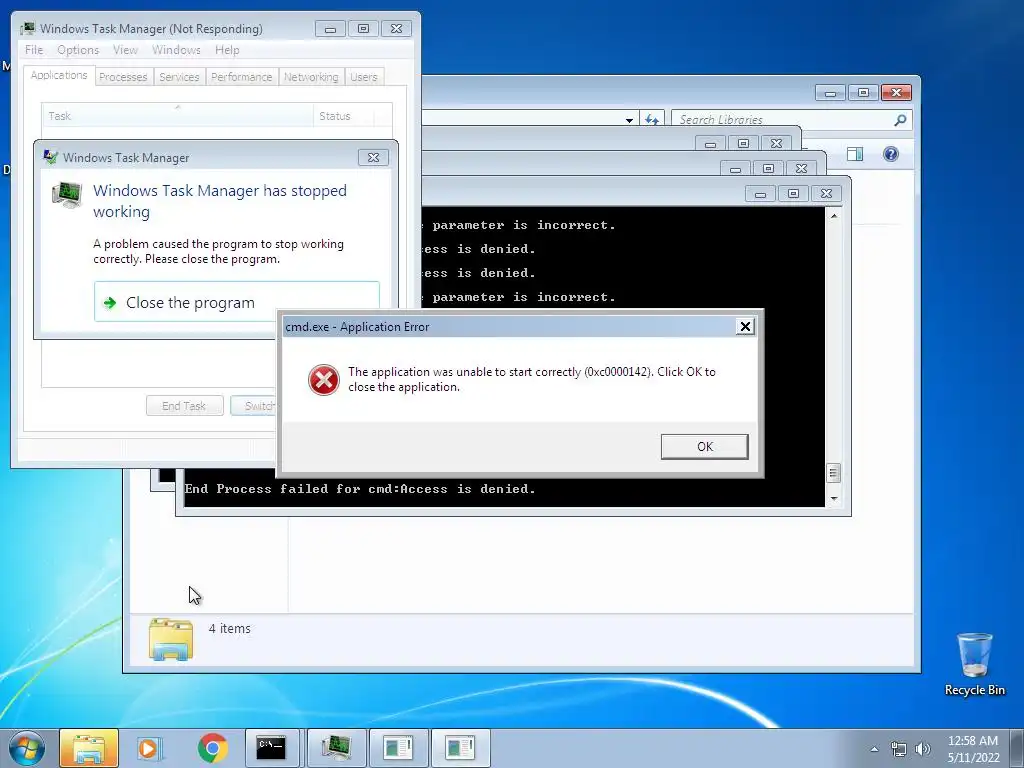Switch to the Networking tab
This screenshot has width=1024, height=768.
(311, 77)
